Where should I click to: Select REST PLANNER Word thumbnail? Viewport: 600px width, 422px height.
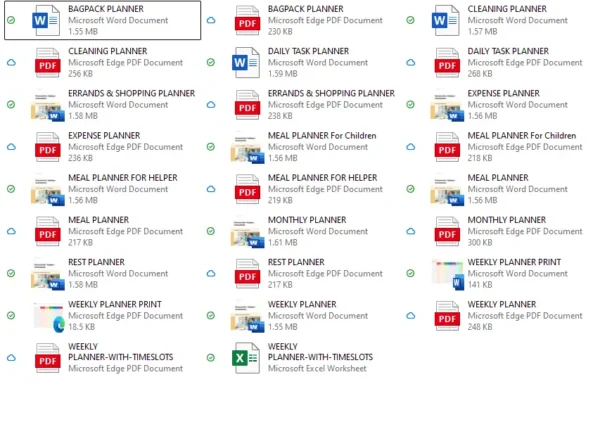[48, 274]
